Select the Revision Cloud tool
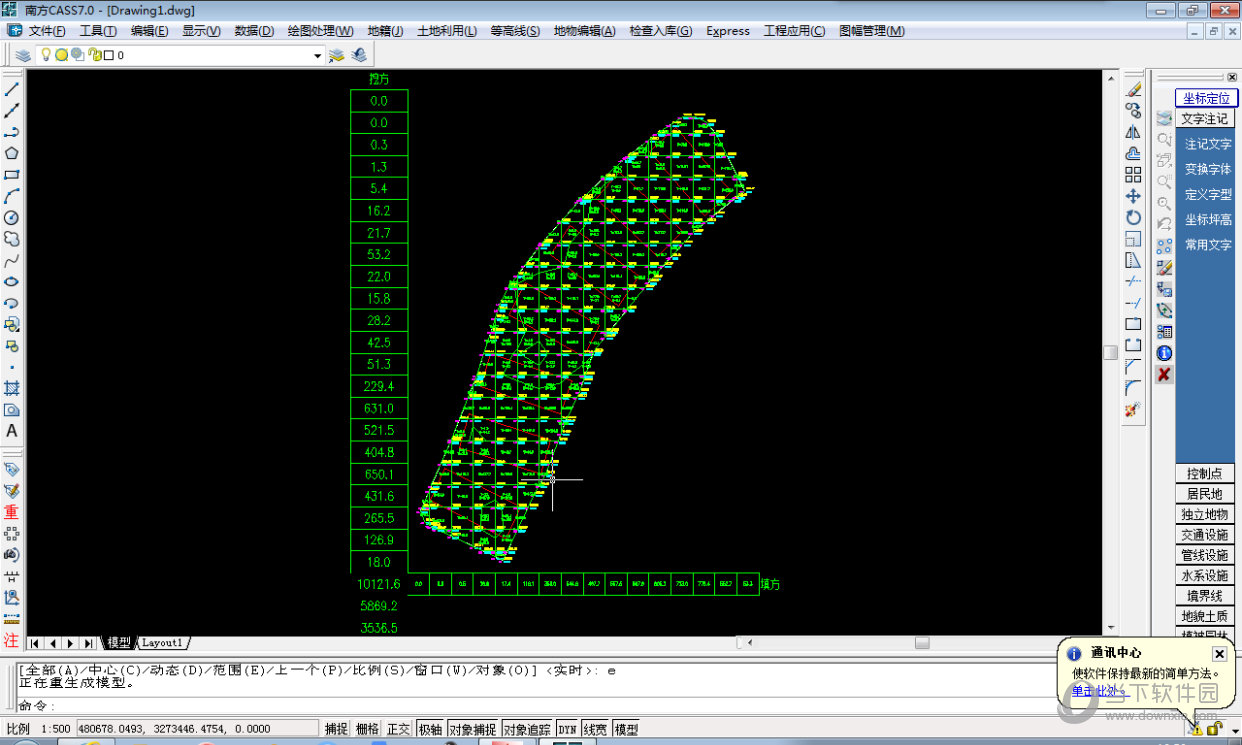Viewport: 1242px width, 745px height. (12, 239)
